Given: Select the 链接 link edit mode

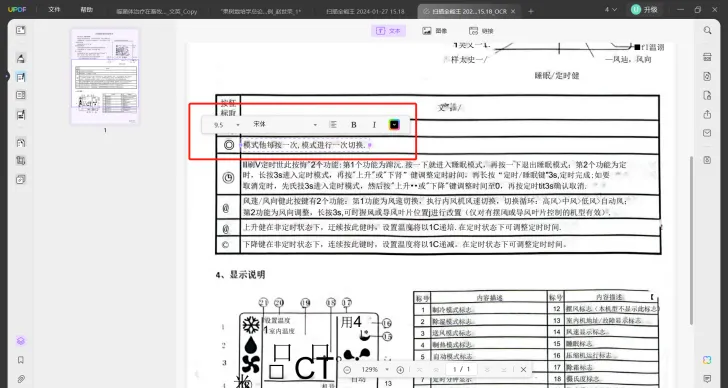Looking at the screenshot, I should (481, 31).
